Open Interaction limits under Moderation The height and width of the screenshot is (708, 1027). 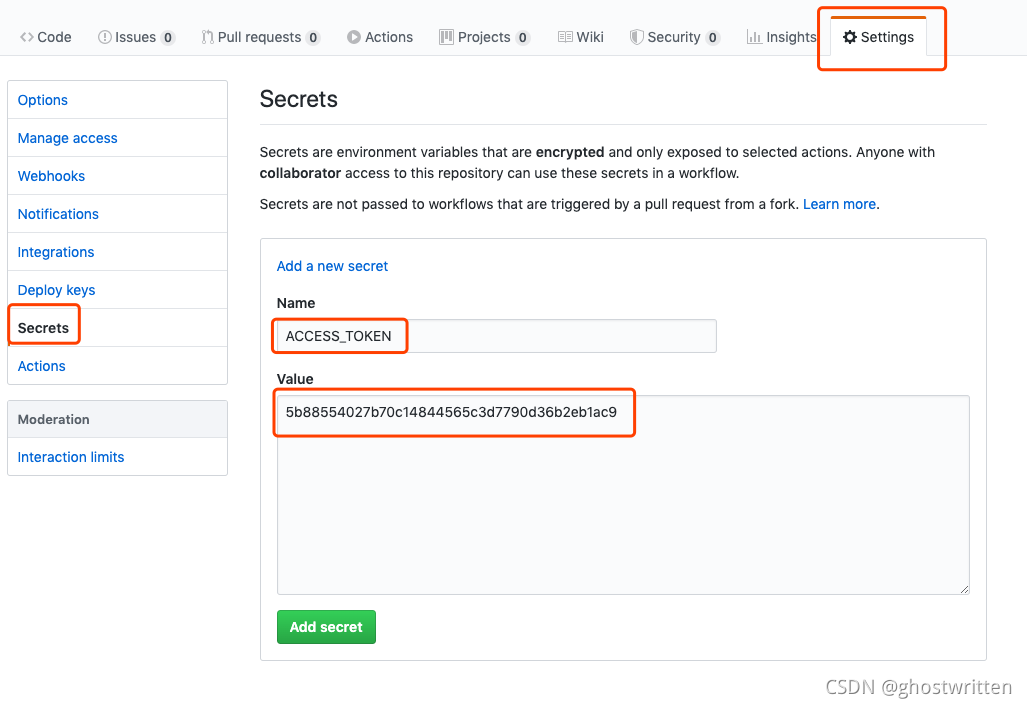(x=71, y=457)
